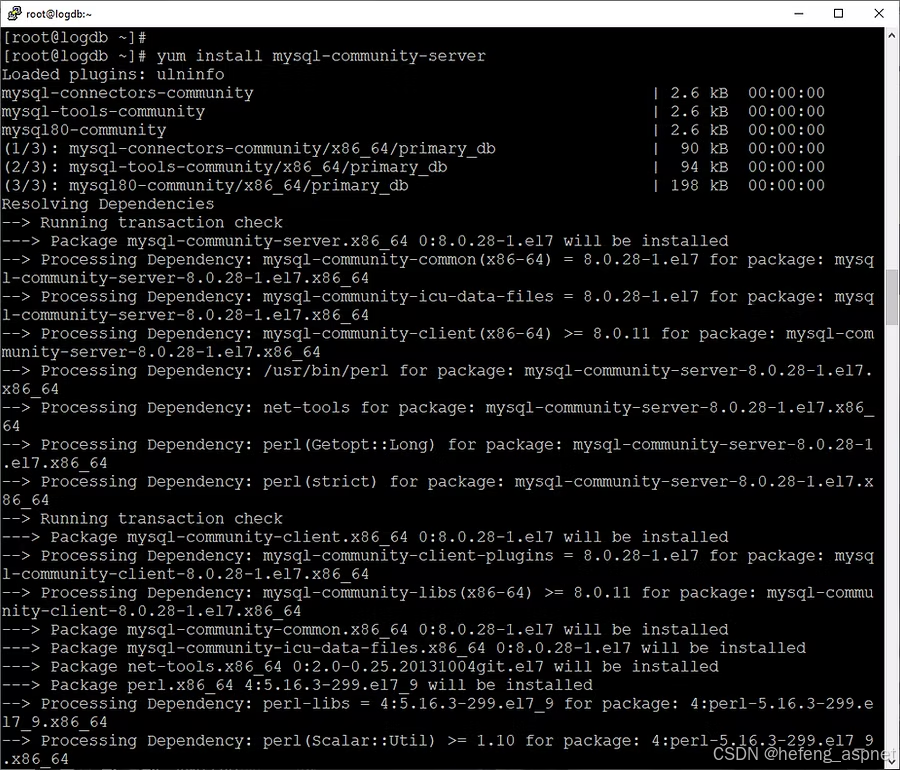The image size is (900, 770).
Task: Click the 'perl(Scalar::Util) >= 1.10' dependency line
Action: tap(437, 750)
